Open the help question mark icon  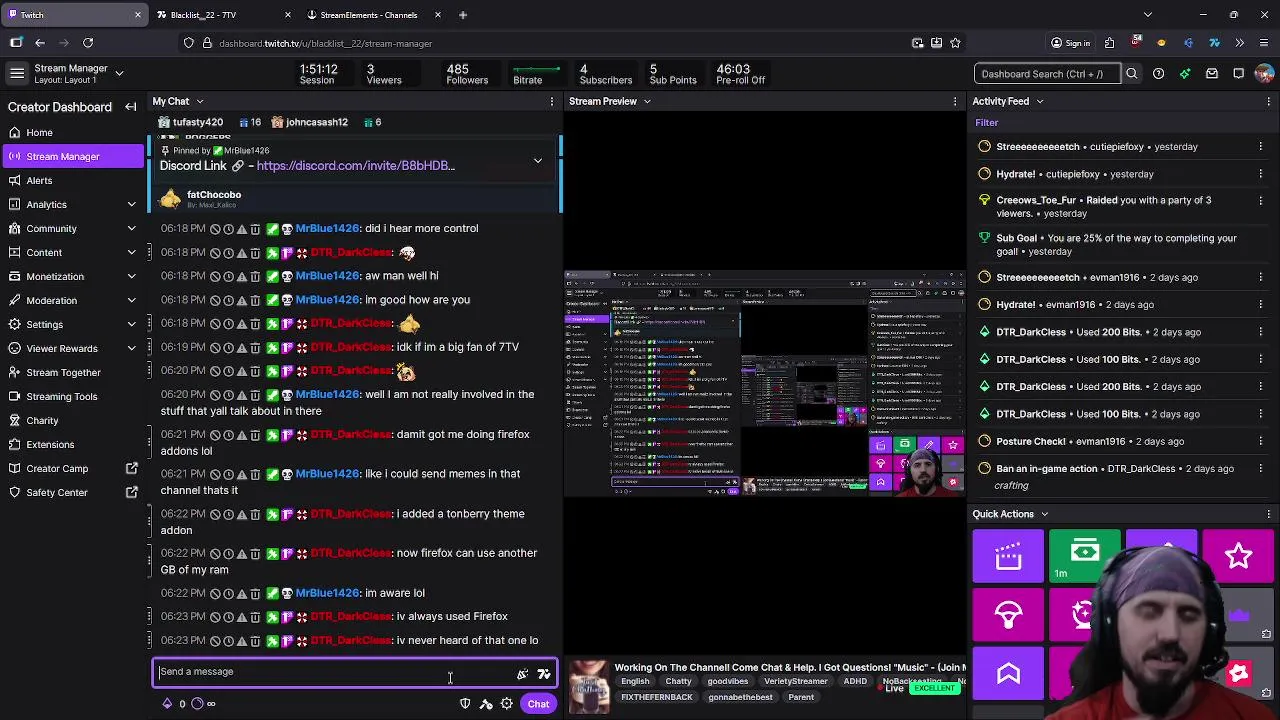pyautogui.click(x=1158, y=74)
